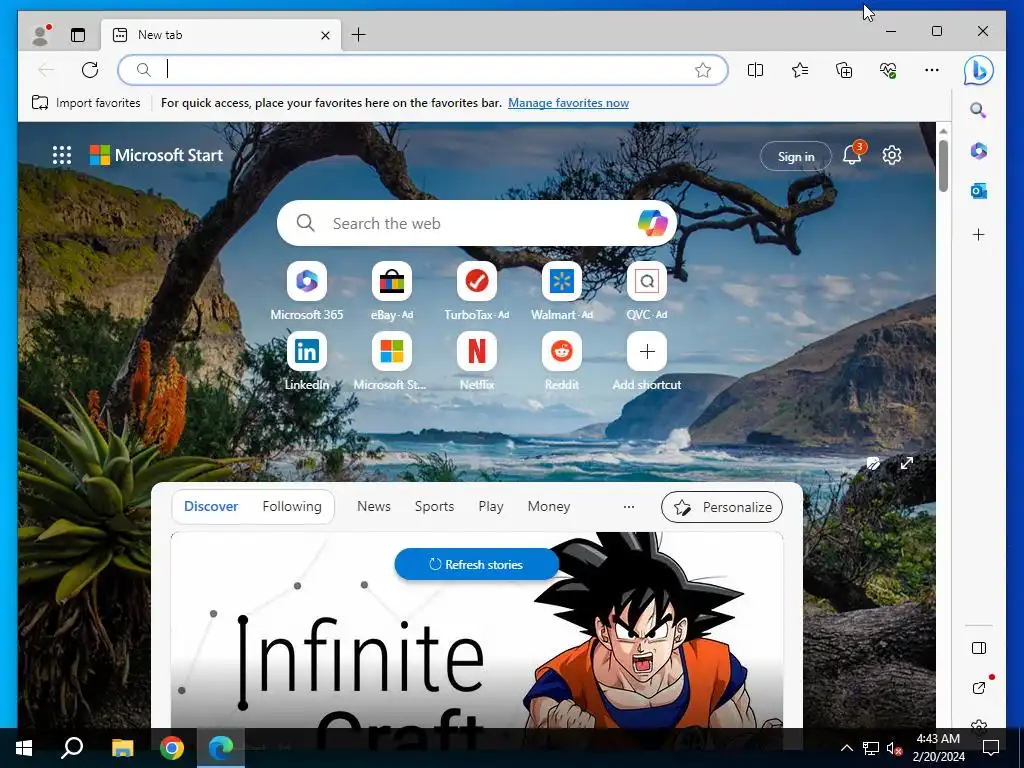The image size is (1024, 768).
Task: Open the external link sidebar icon
Action: (x=978, y=688)
